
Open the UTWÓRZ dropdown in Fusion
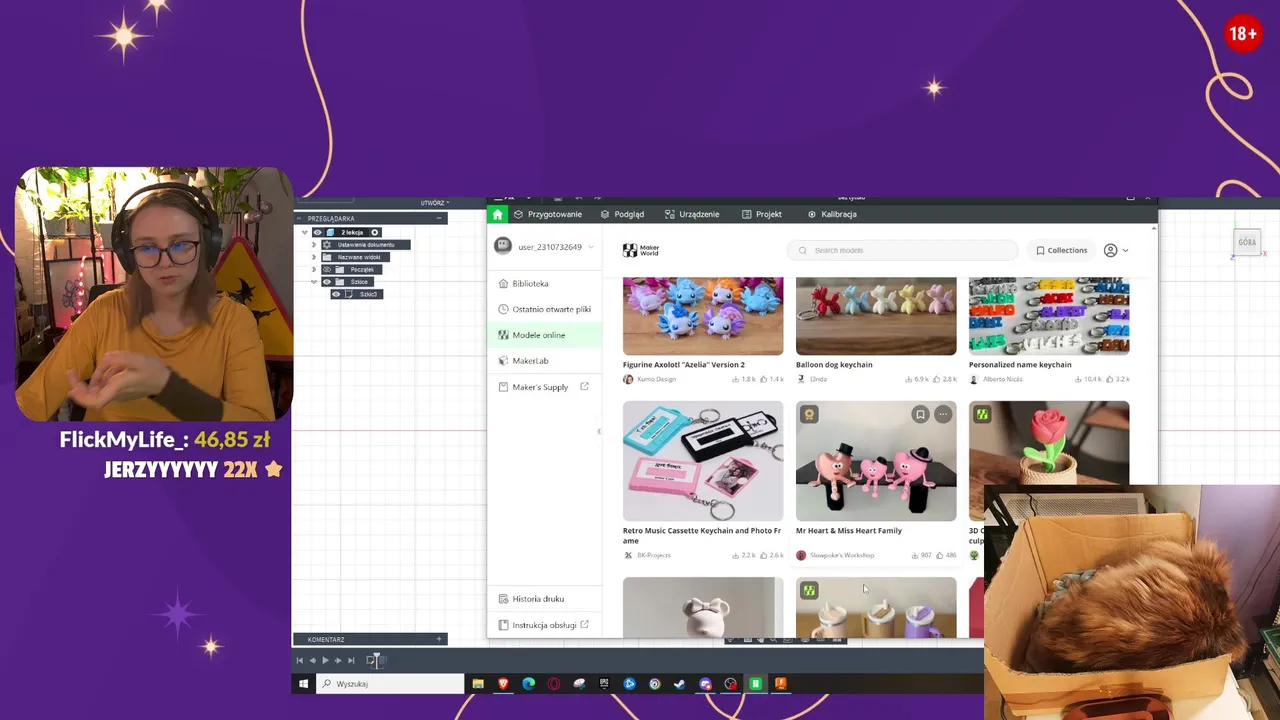434,203
